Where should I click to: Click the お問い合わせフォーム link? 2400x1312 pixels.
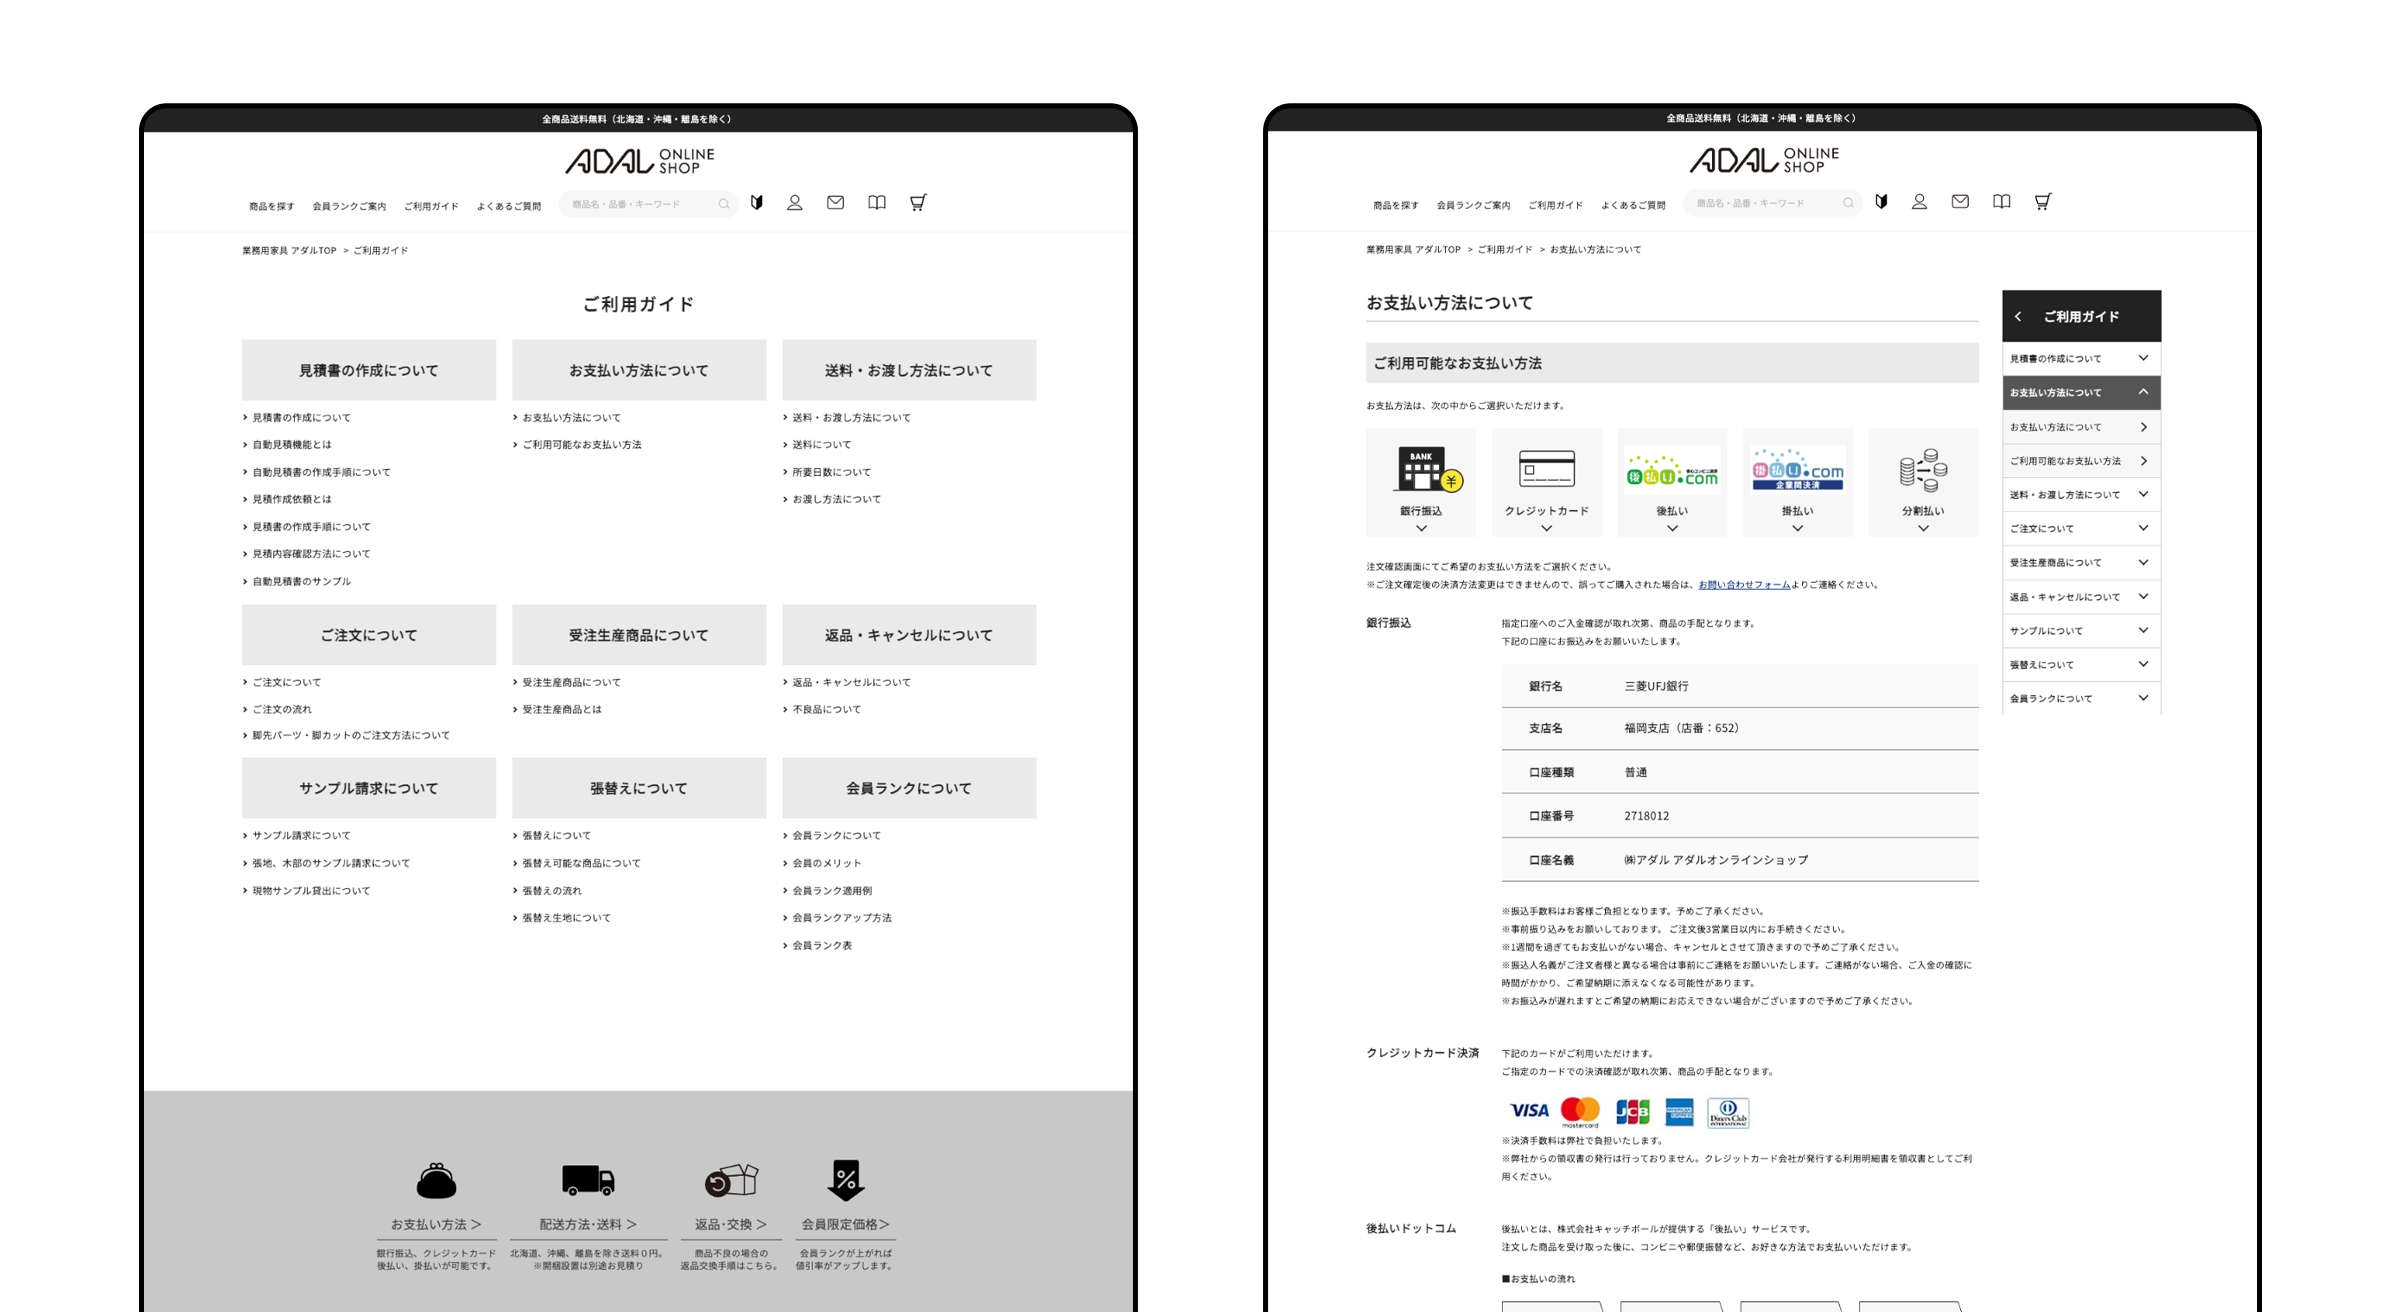pos(1744,585)
